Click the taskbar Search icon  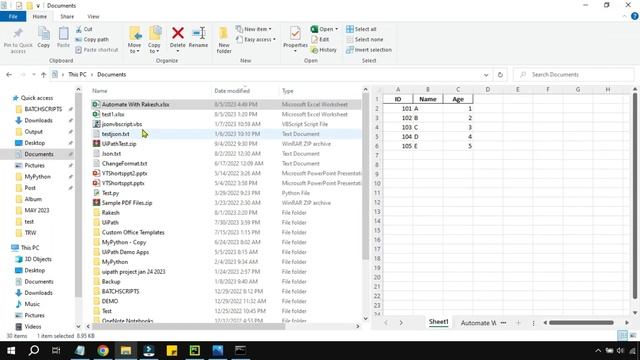click(x=34, y=350)
